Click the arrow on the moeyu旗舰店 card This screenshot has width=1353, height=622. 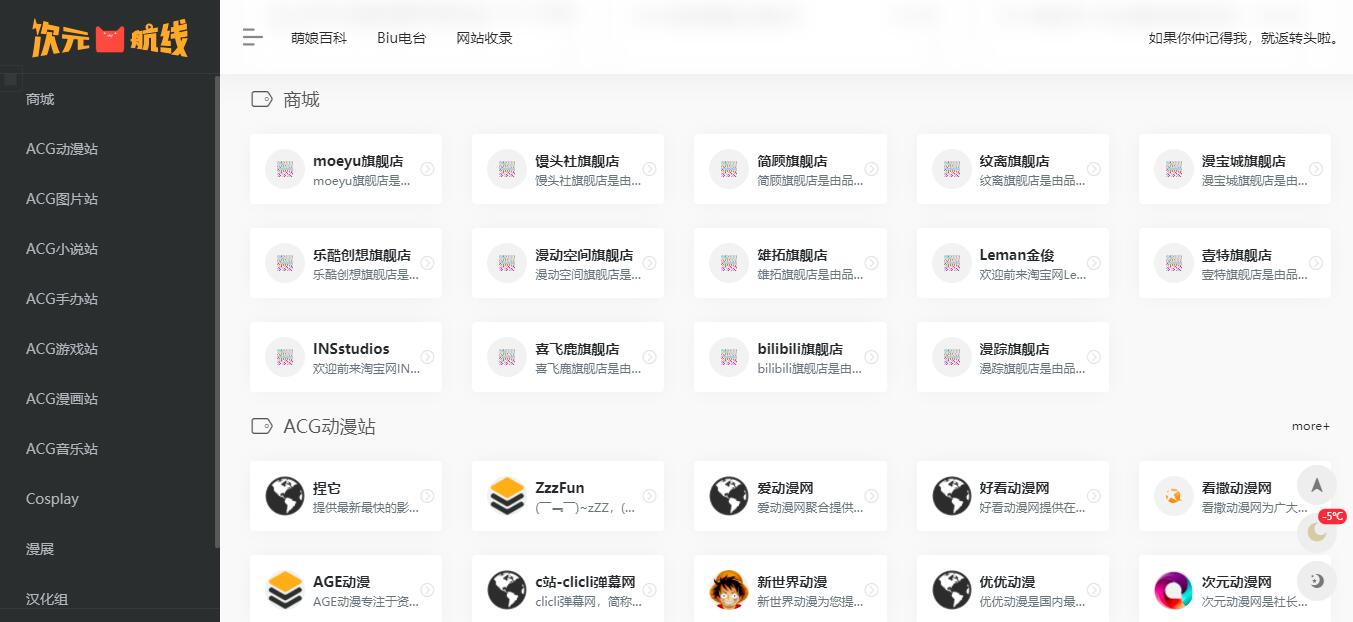427,169
